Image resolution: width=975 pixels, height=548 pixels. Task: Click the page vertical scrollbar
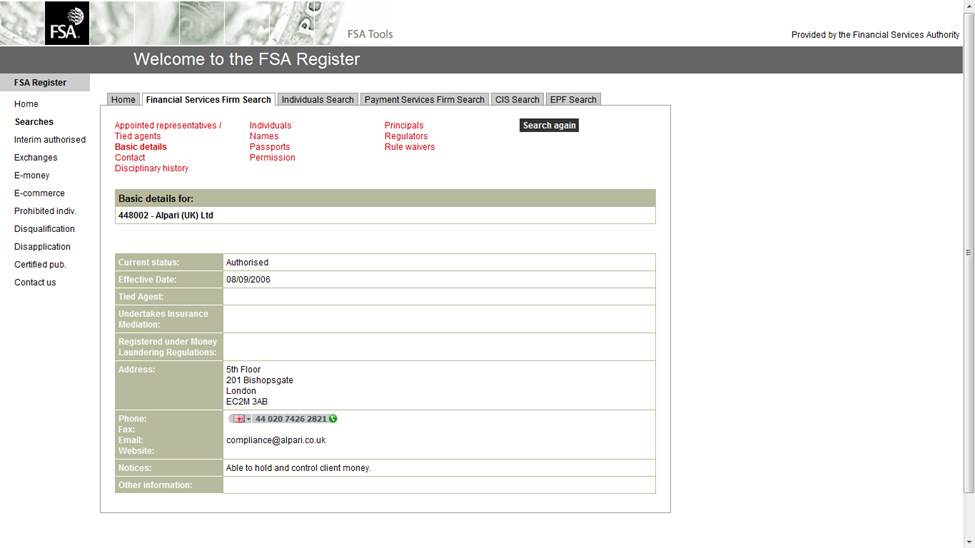tap(969, 252)
